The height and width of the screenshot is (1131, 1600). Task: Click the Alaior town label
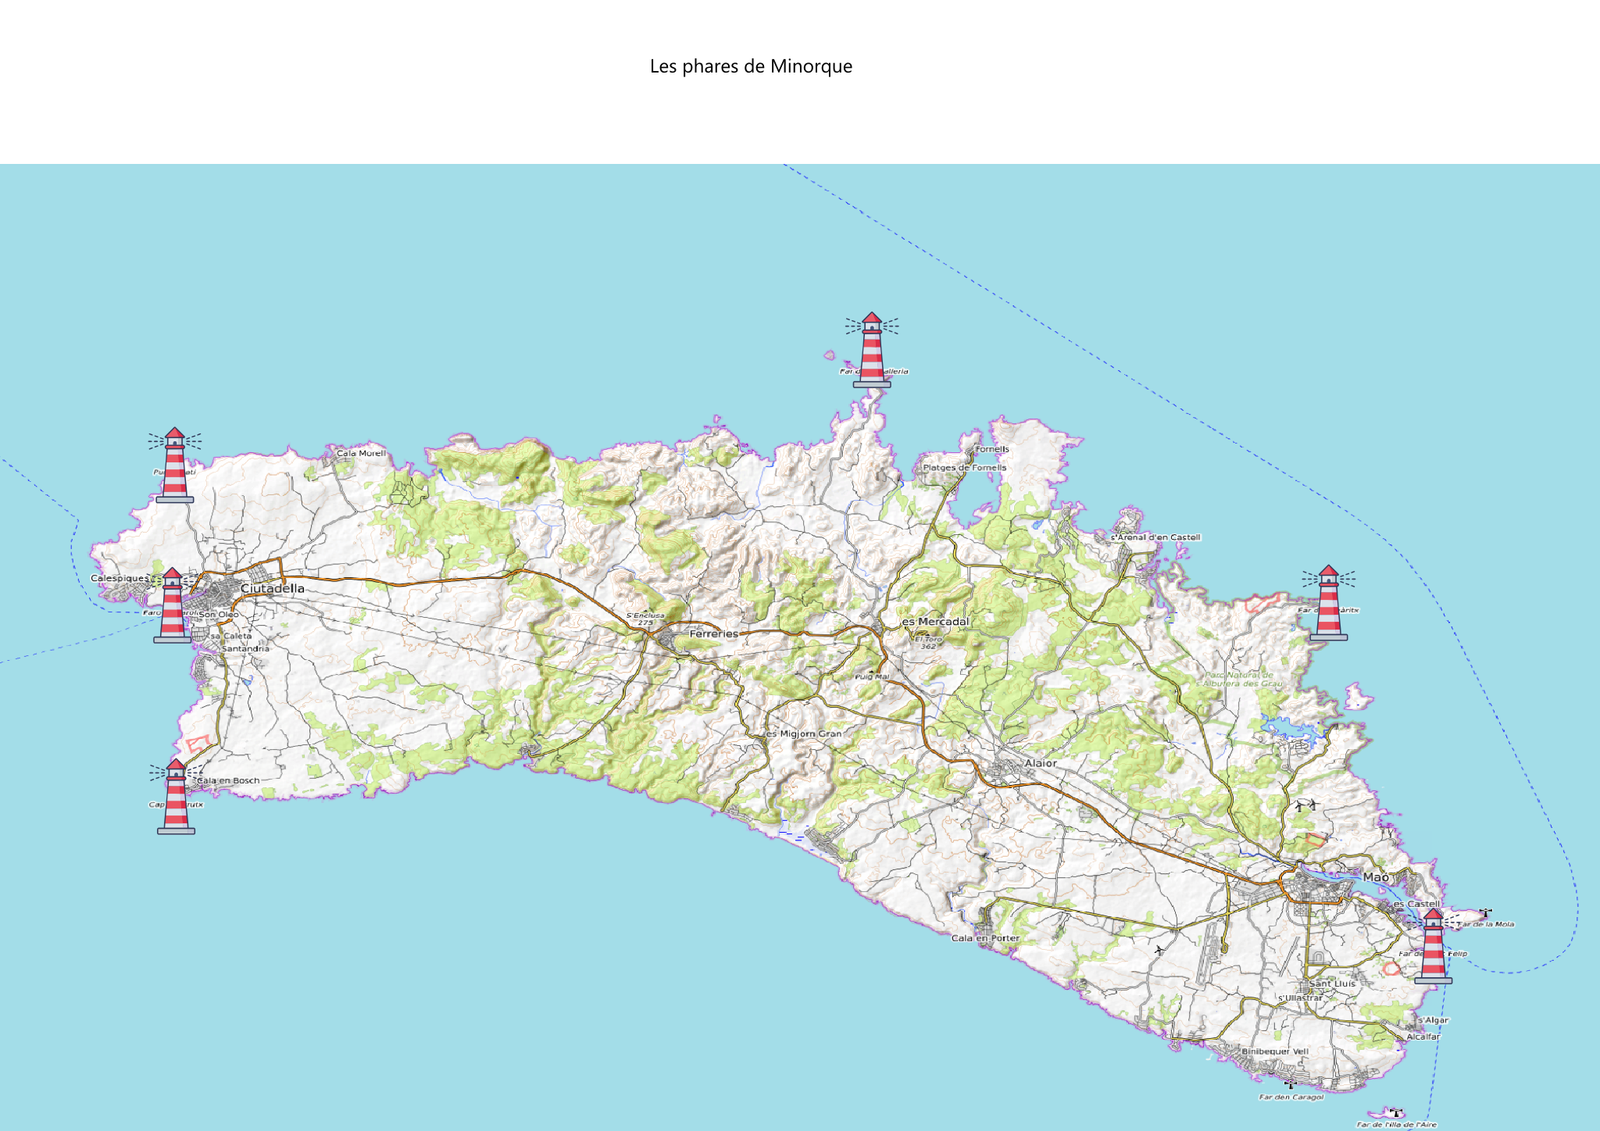pos(1040,763)
